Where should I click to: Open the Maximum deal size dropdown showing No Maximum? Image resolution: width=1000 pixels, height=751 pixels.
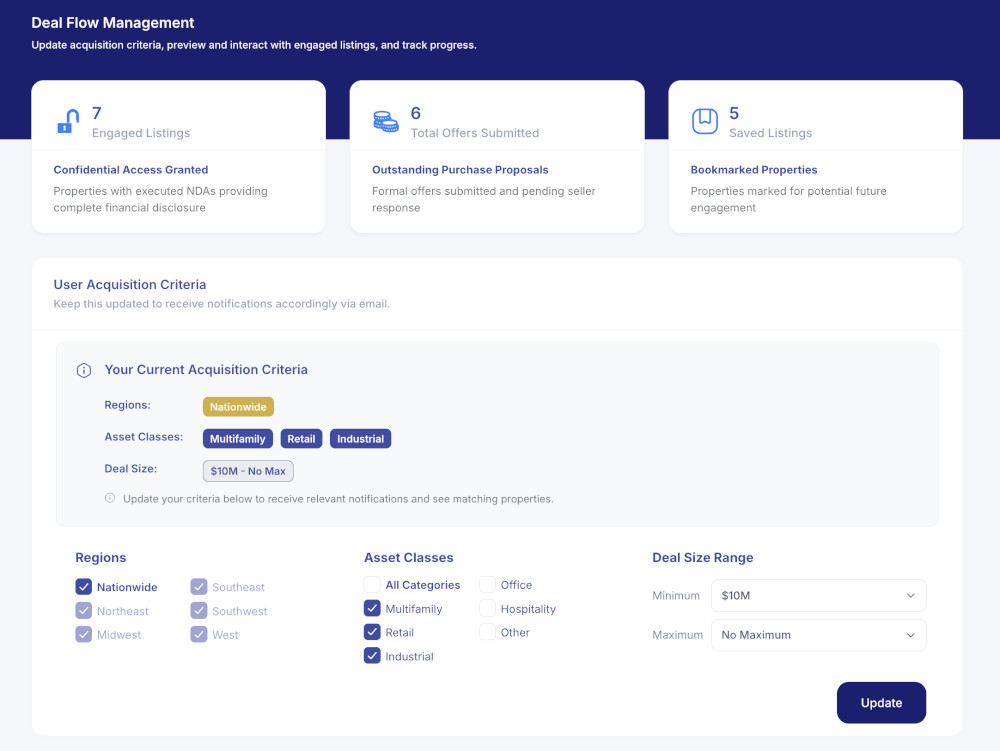click(x=818, y=635)
